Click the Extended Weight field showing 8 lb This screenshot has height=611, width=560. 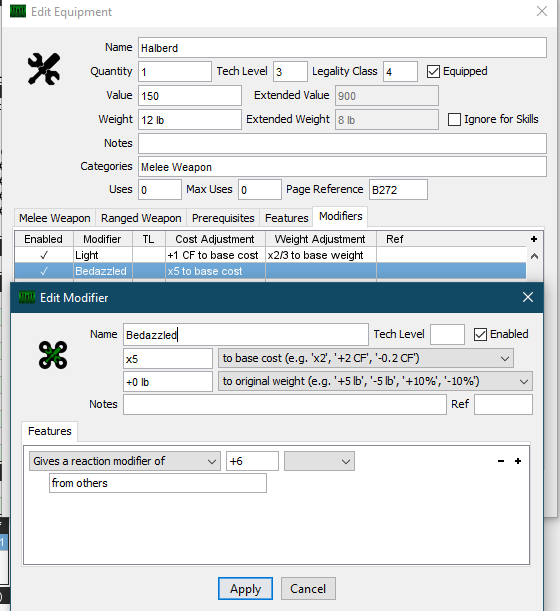(387, 120)
